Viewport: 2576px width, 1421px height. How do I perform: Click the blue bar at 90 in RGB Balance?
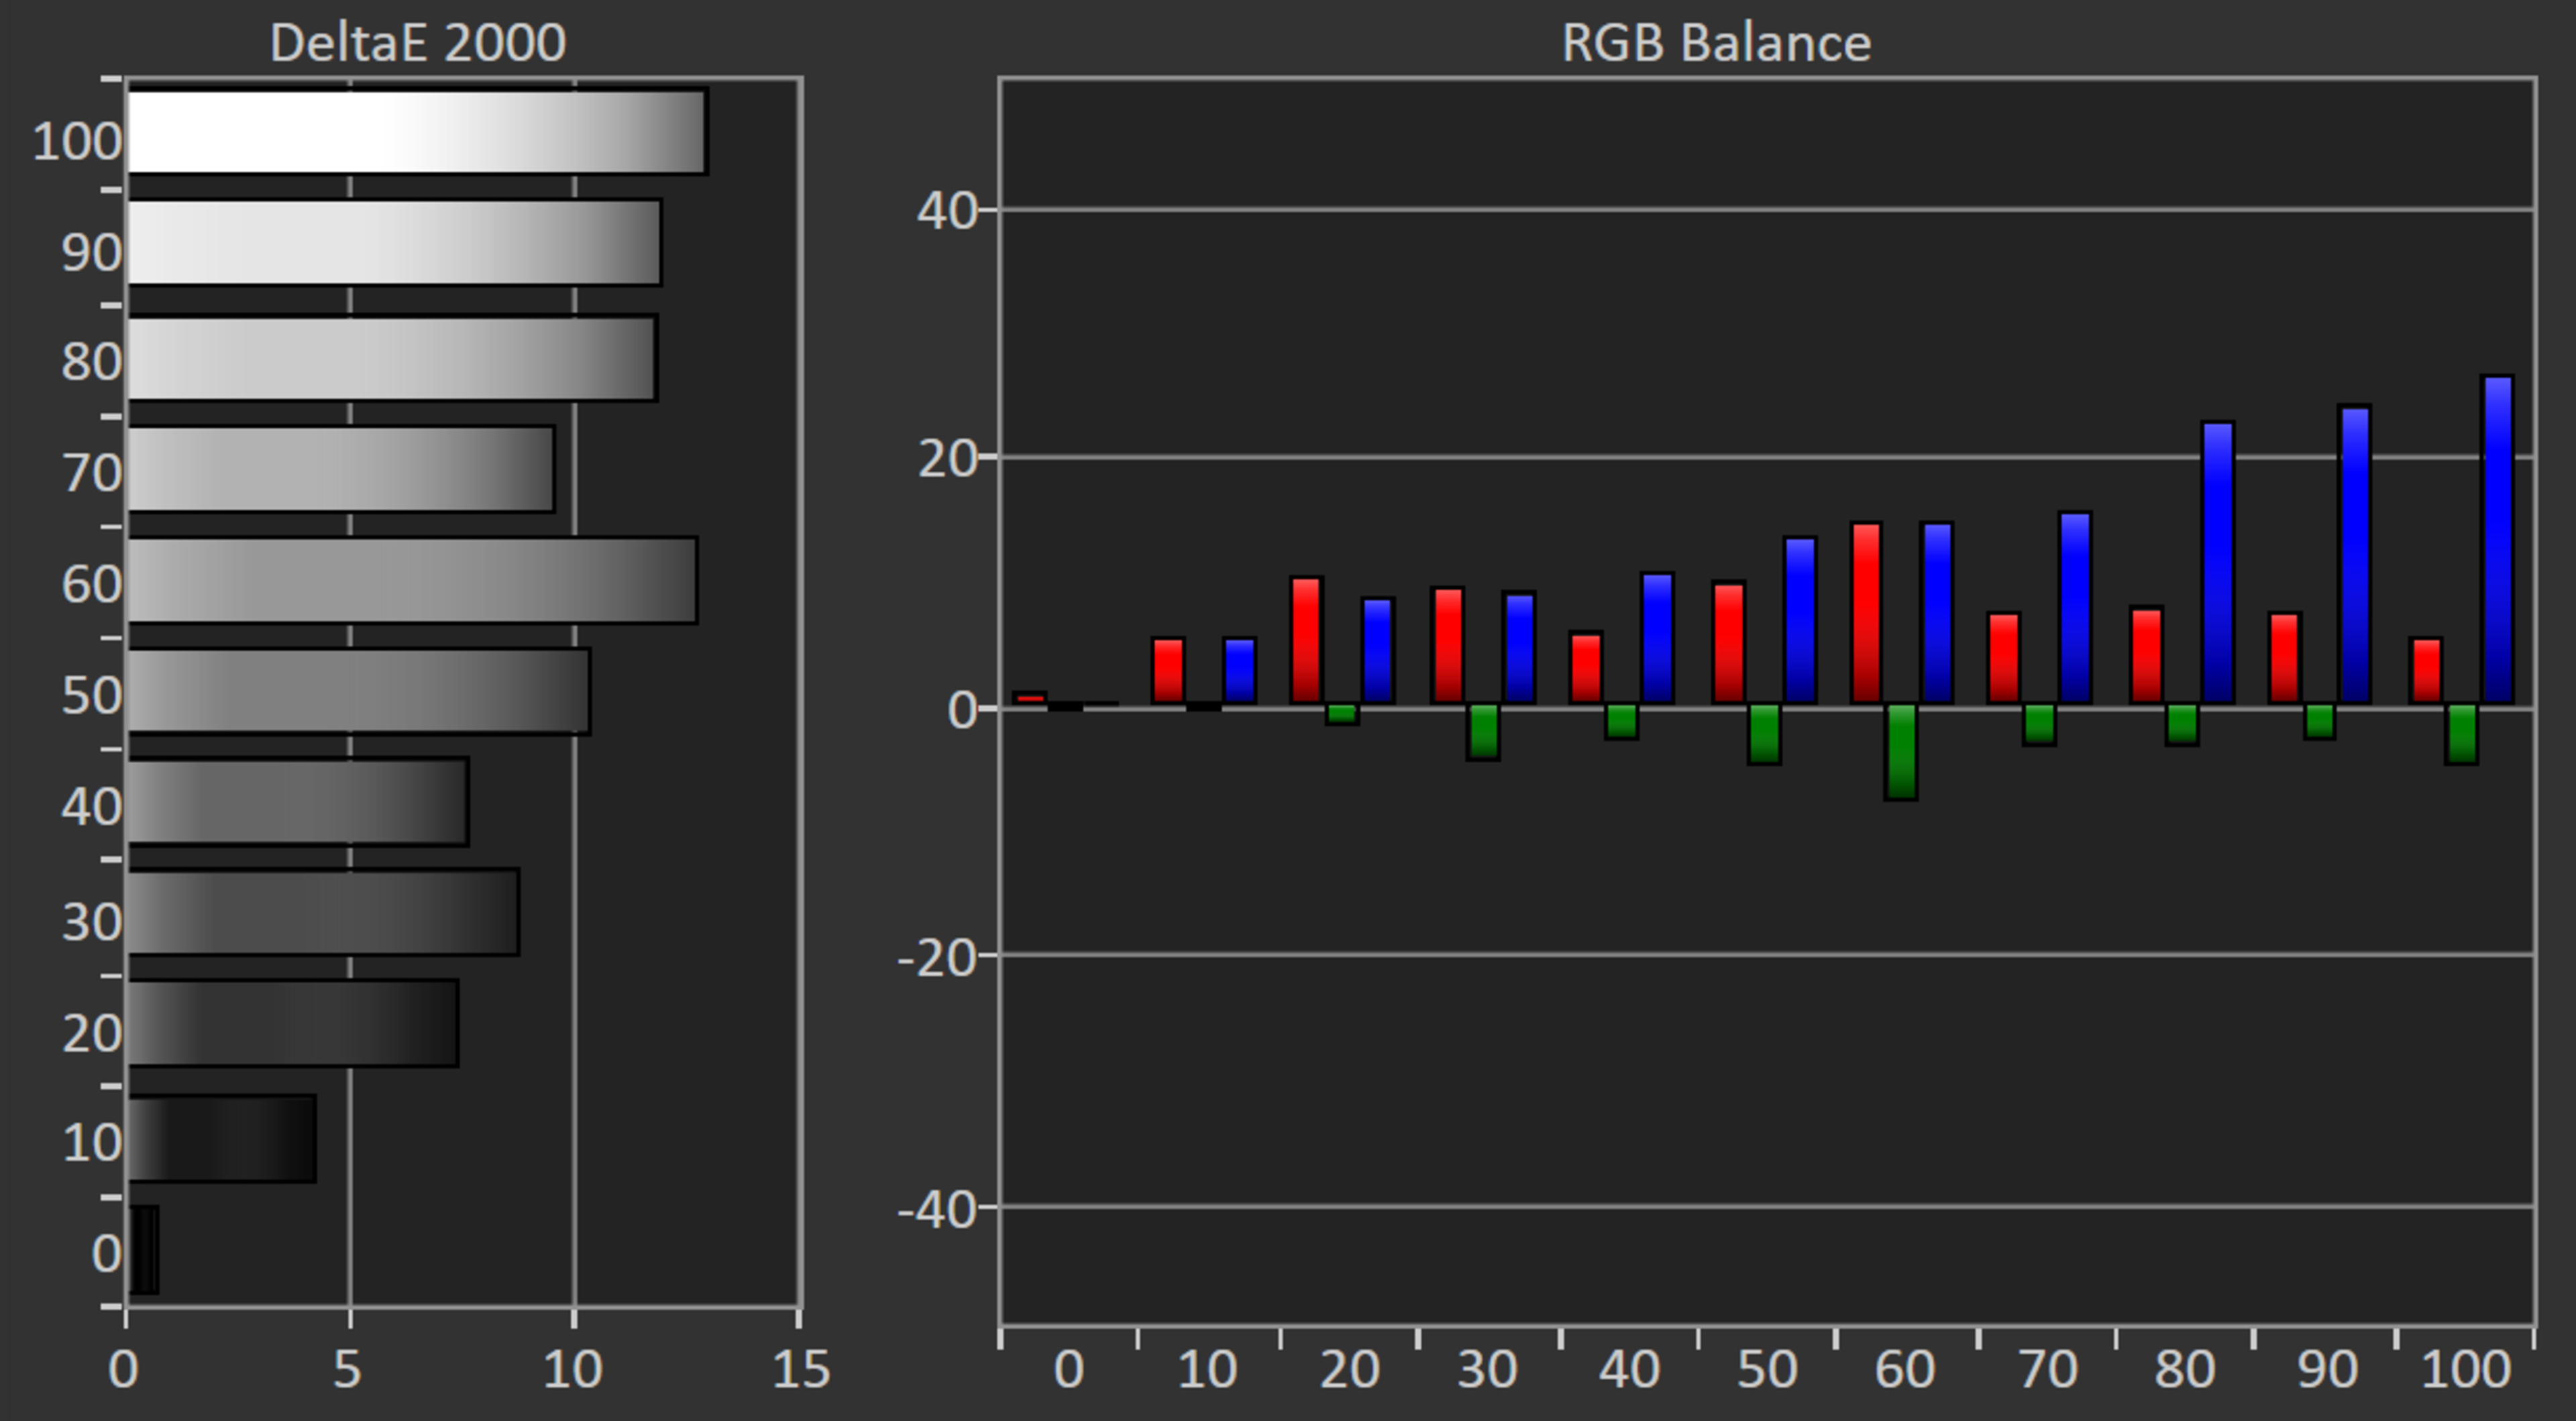(2355, 556)
